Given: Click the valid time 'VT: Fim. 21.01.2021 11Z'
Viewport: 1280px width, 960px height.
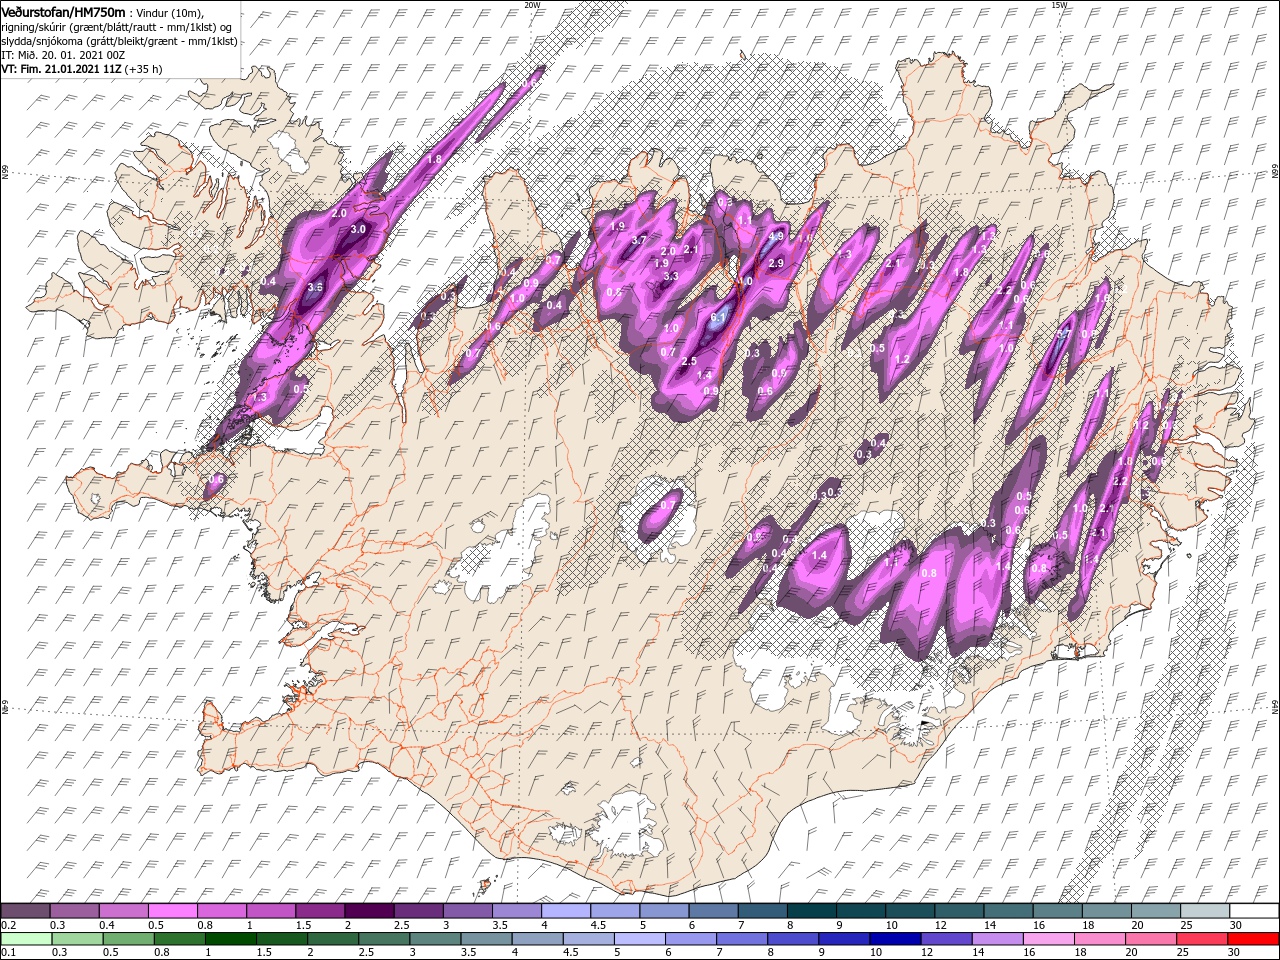Looking at the screenshot, I should click(62, 70).
